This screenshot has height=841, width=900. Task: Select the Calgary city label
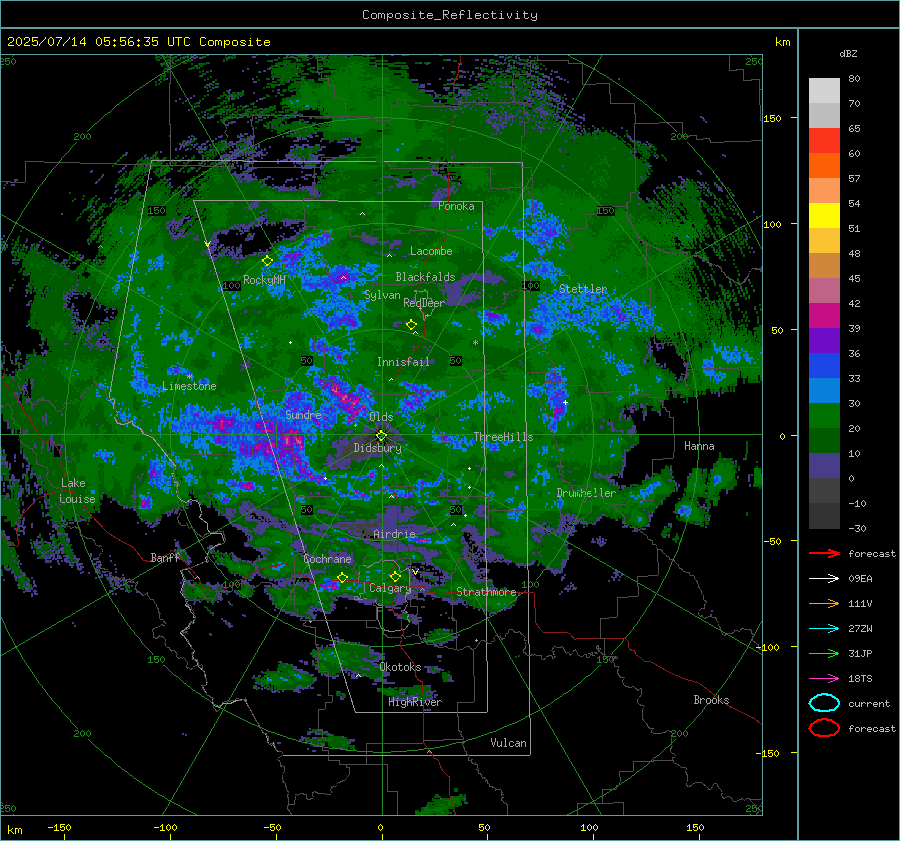[390, 588]
